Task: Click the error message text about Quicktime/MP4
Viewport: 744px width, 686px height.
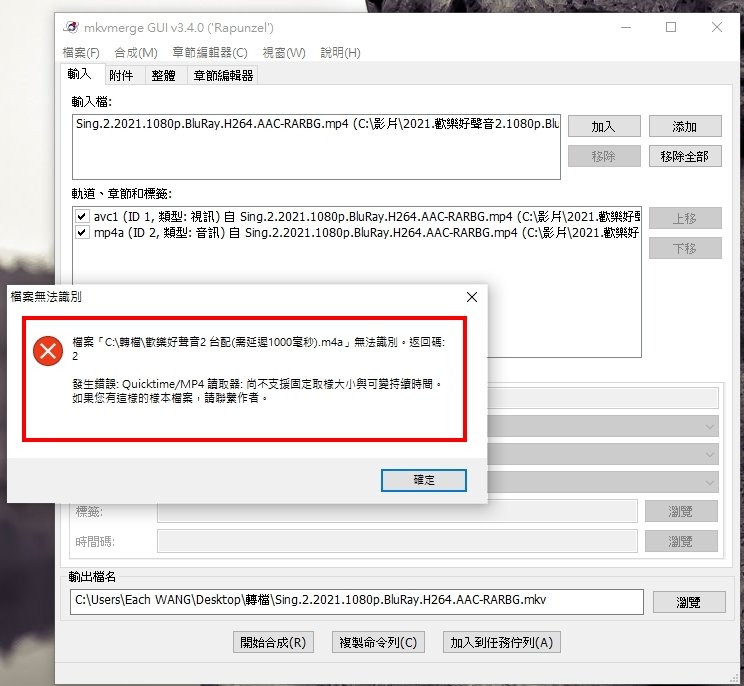Action: (257, 390)
